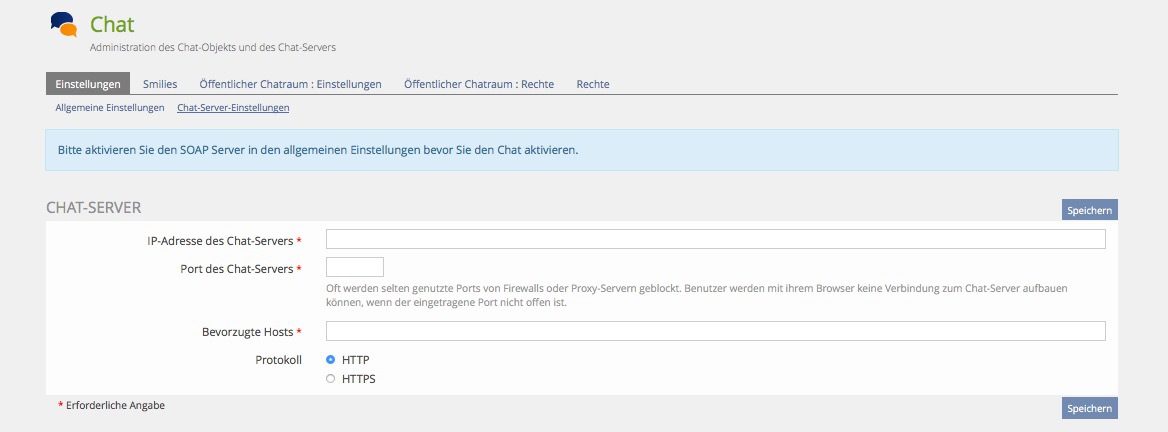This screenshot has height=432, width=1168.
Task: Select the Chat-Server-Einstellungen sub-tab
Action: click(233, 107)
